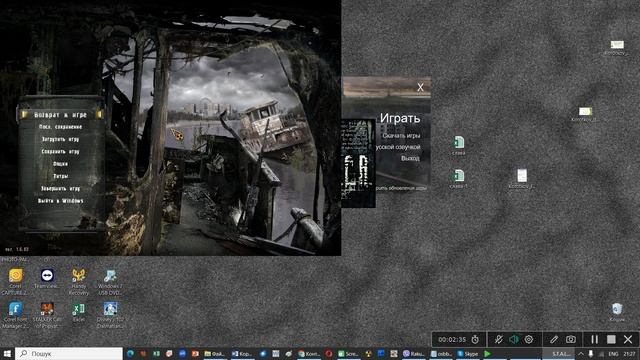Select the desktop file icon right of the launcher
The image size is (640, 360).
point(585,114)
